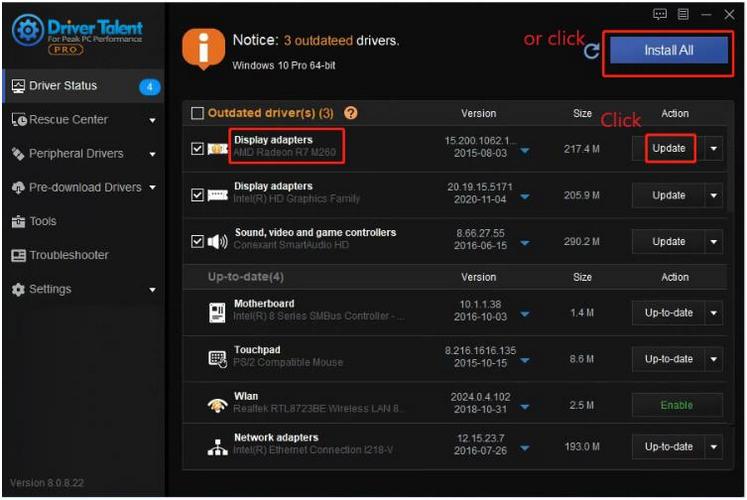Click the blue badge showing 4
Viewport: 747px width, 500px height.
pos(150,87)
